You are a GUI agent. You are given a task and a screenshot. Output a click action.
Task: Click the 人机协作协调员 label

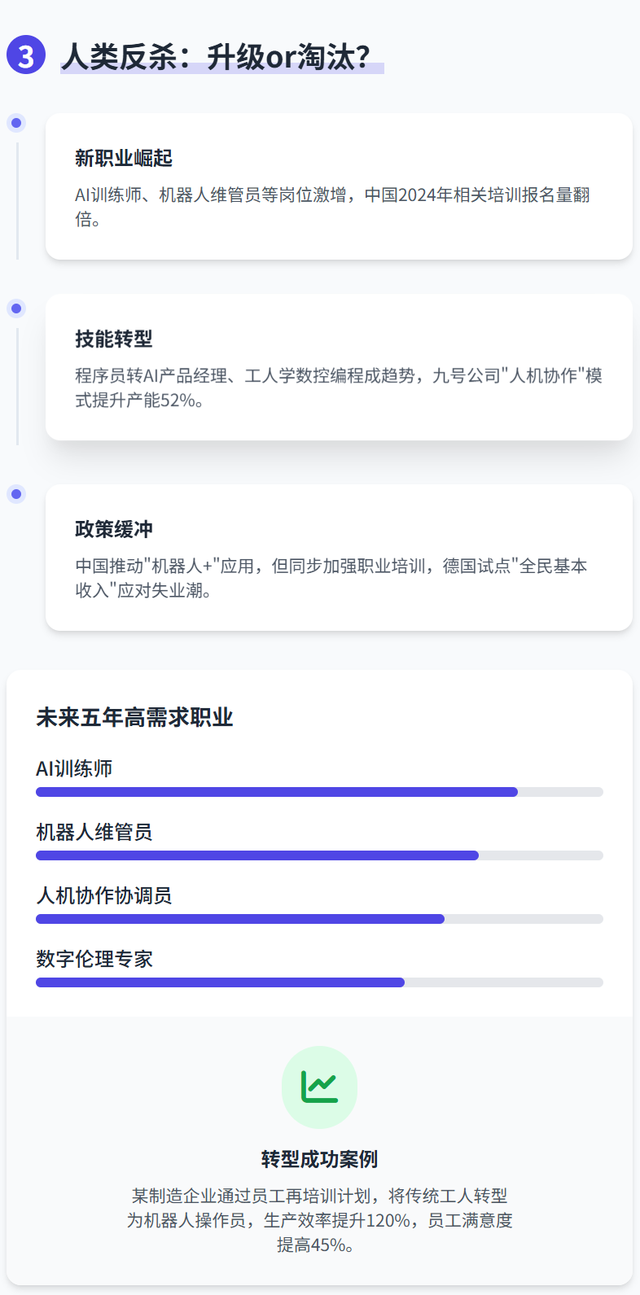tap(104, 895)
